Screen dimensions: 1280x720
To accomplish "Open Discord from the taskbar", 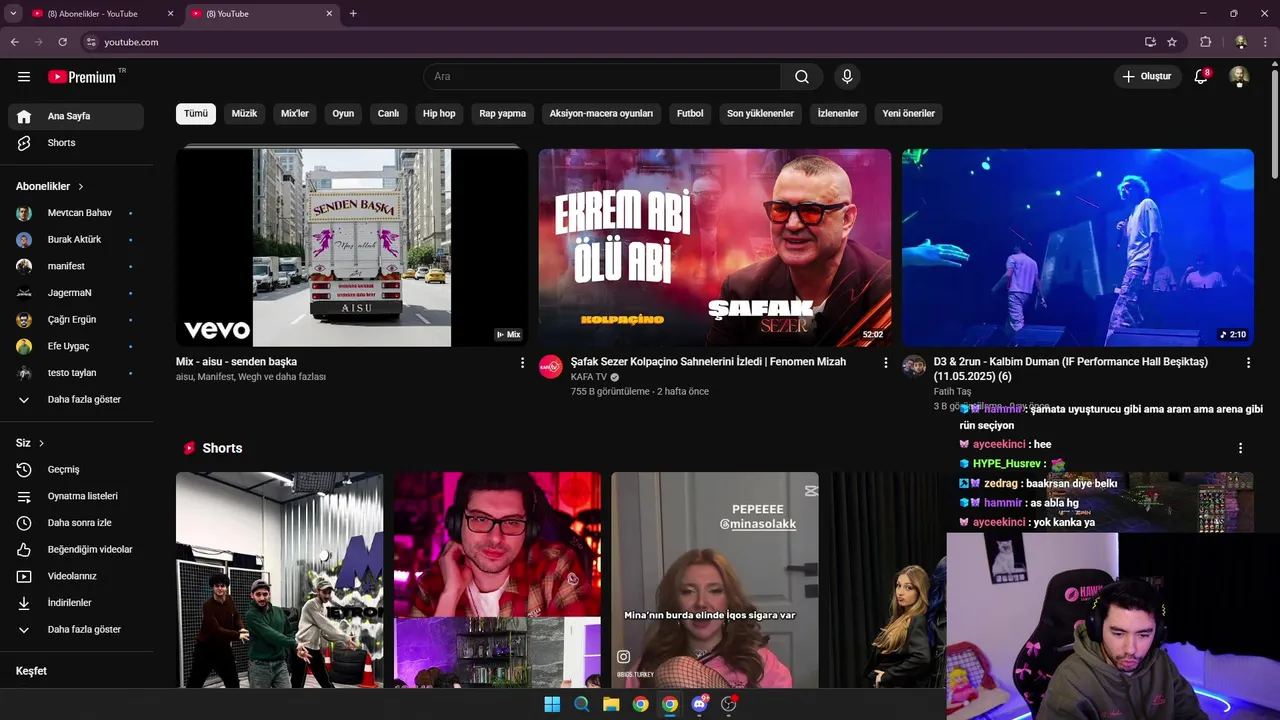I will point(699,704).
